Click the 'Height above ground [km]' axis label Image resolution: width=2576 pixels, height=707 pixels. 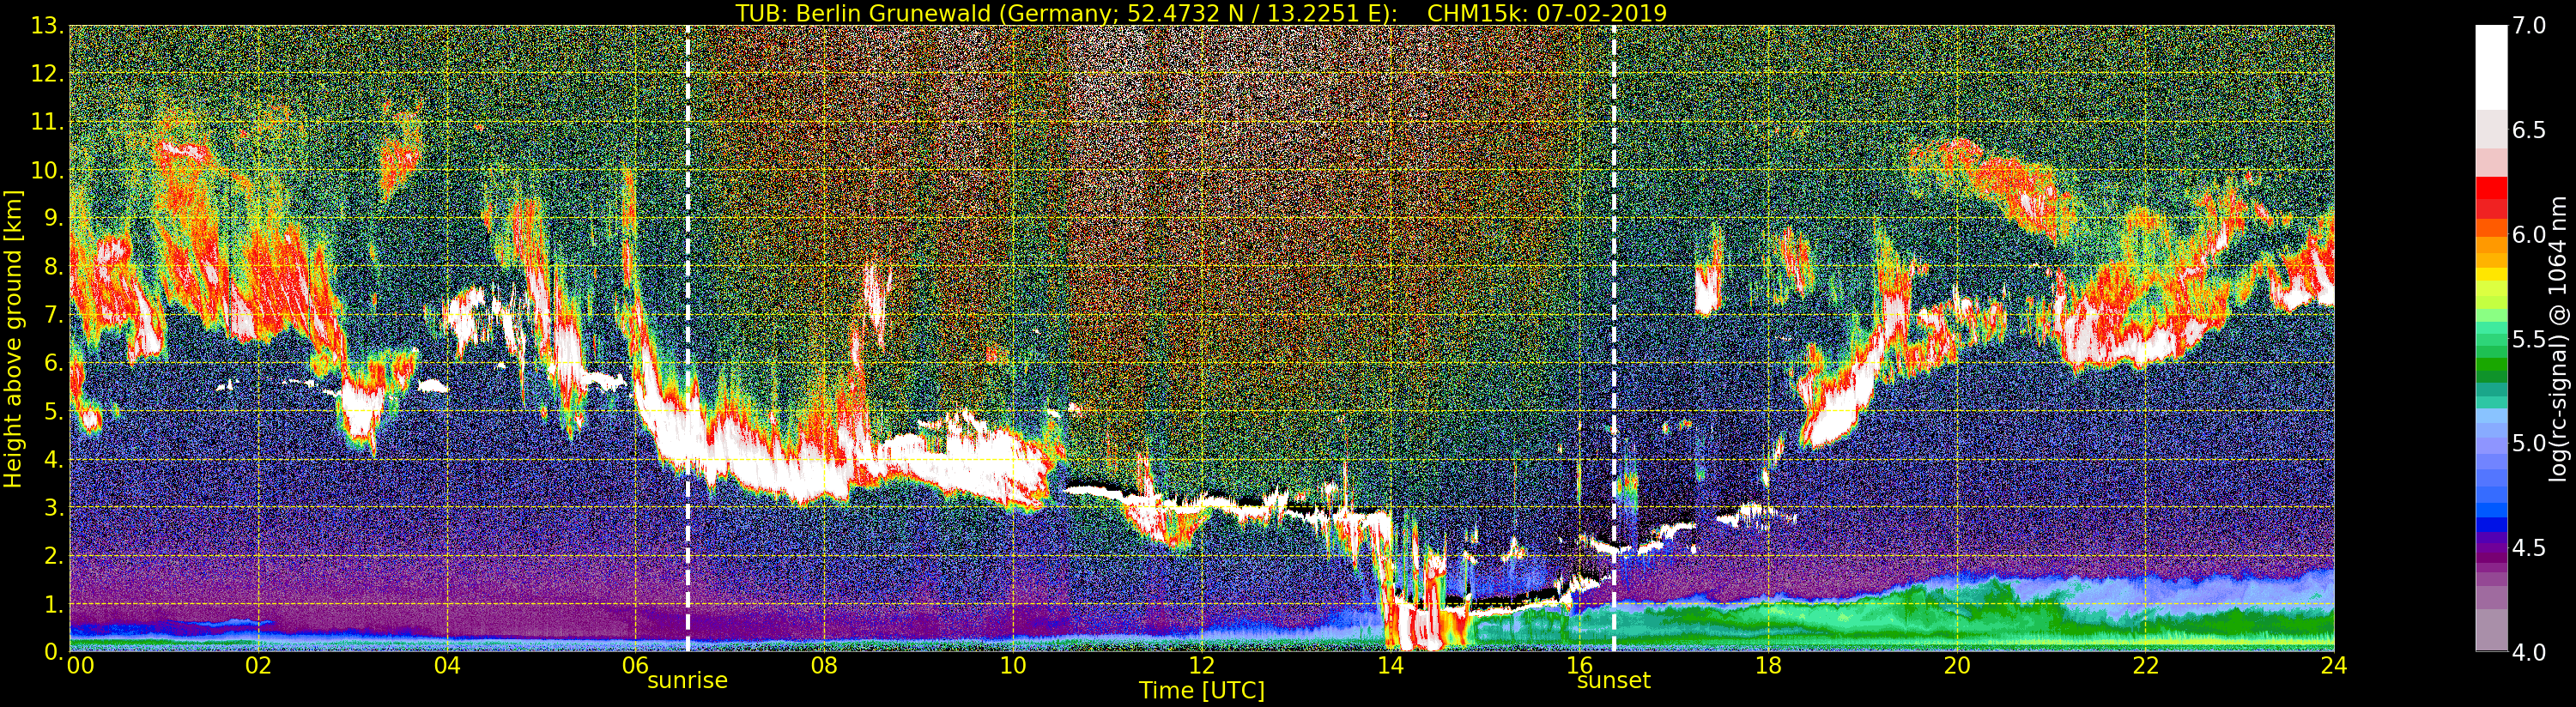click(13, 339)
